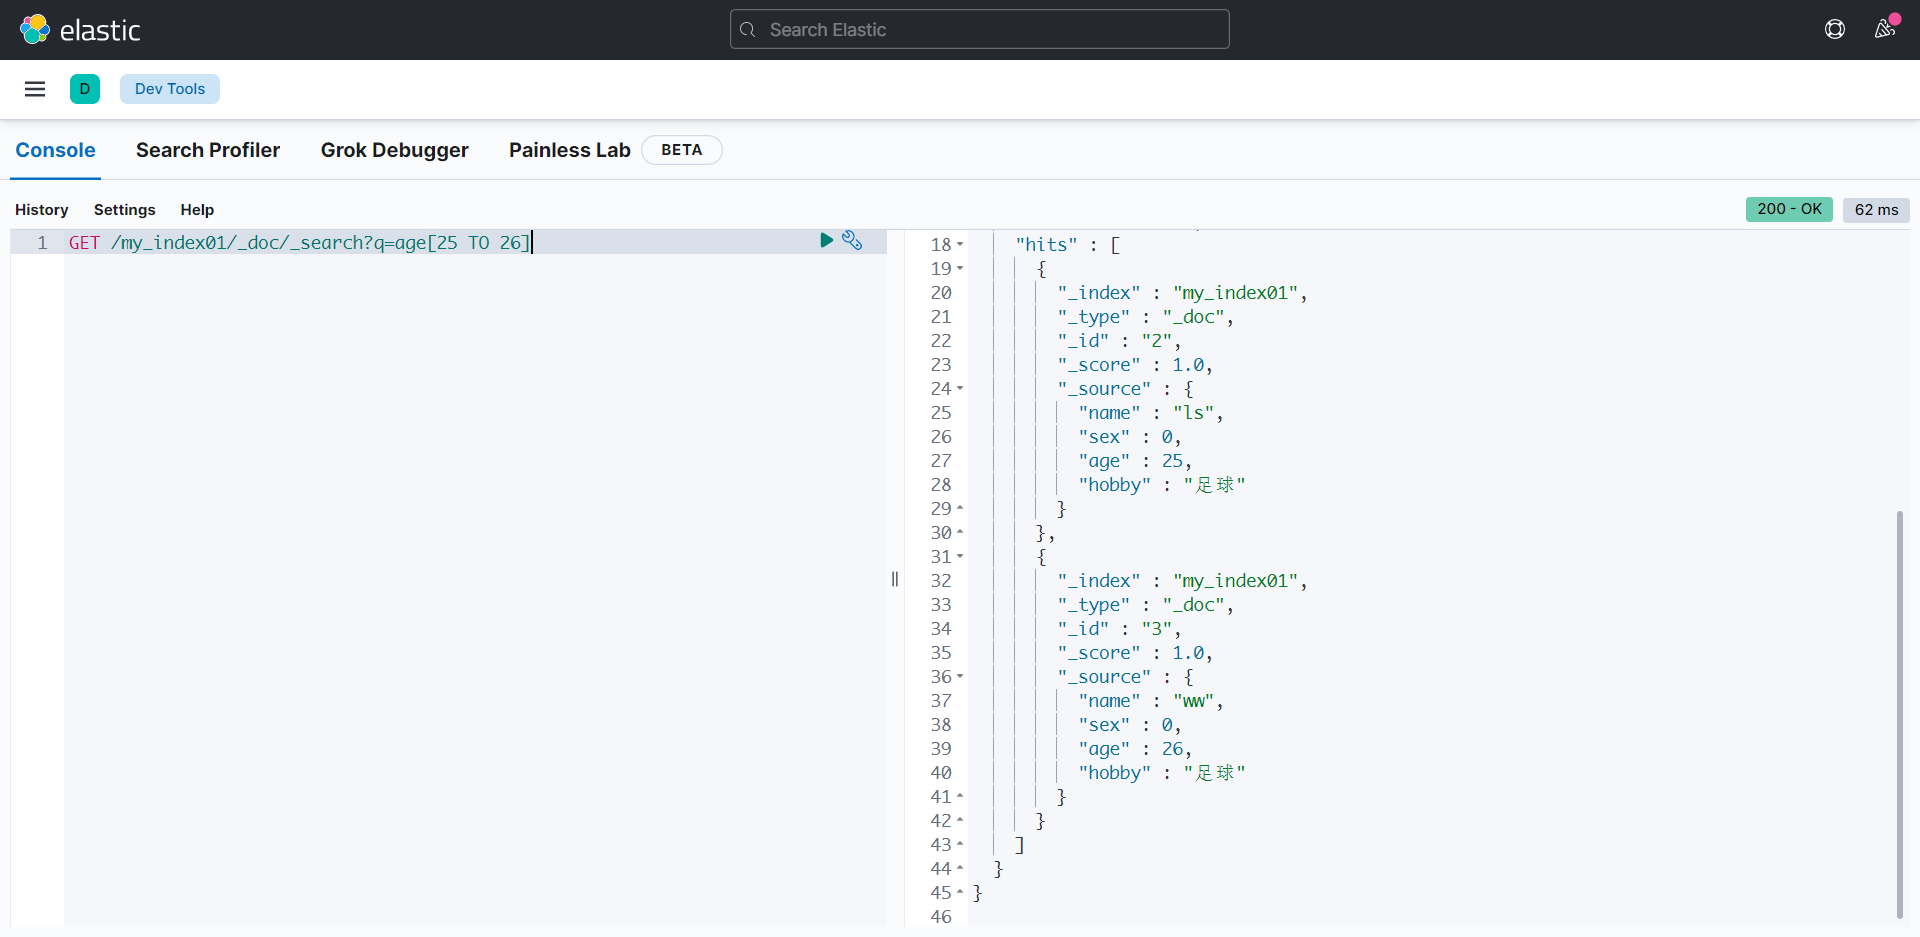Collapse the _source block at line 24
Screen dimensions: 1920x937
960,389
